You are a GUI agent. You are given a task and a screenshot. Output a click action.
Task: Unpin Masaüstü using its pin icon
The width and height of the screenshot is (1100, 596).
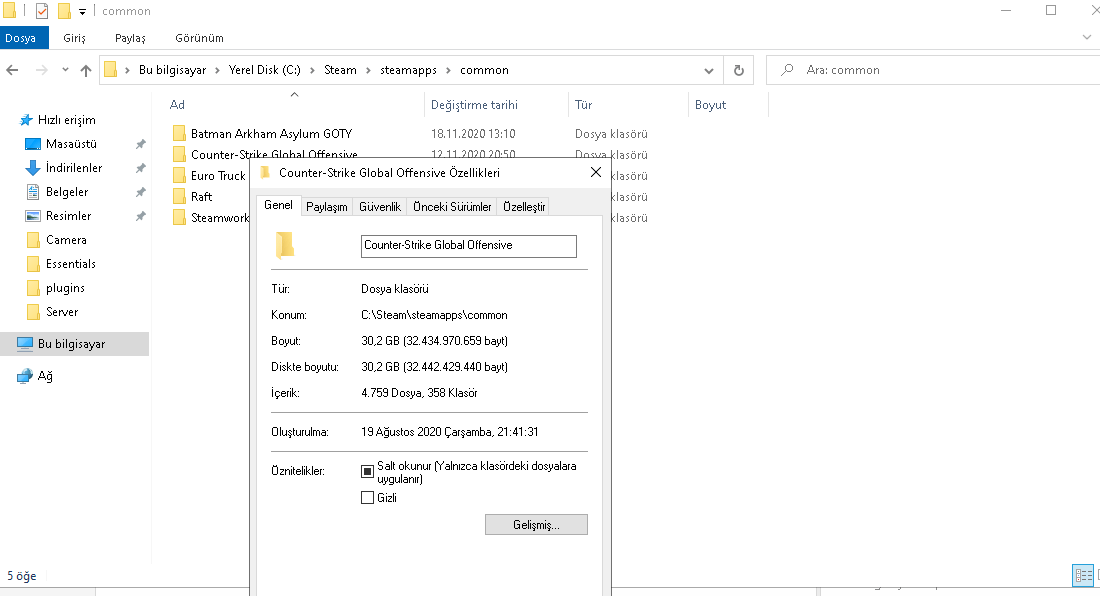[x=140, y=144]
